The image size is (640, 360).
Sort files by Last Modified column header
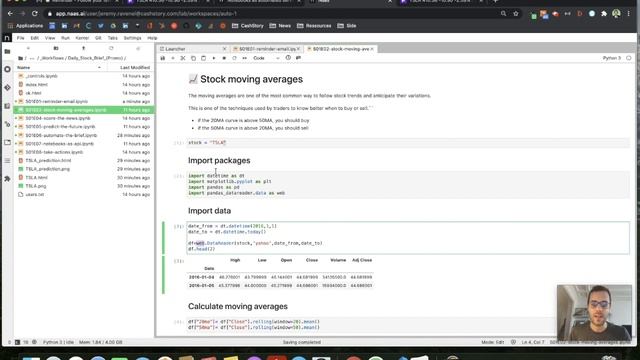coord(131,67)
